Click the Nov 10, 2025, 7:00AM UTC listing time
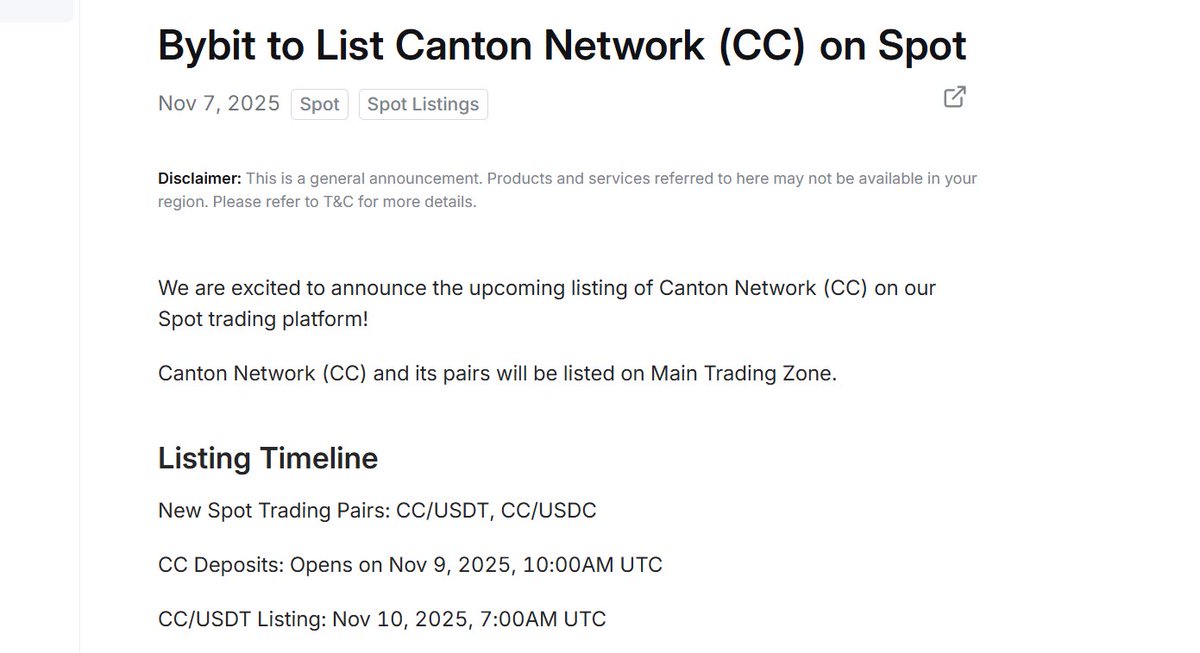 coord(469,619)
